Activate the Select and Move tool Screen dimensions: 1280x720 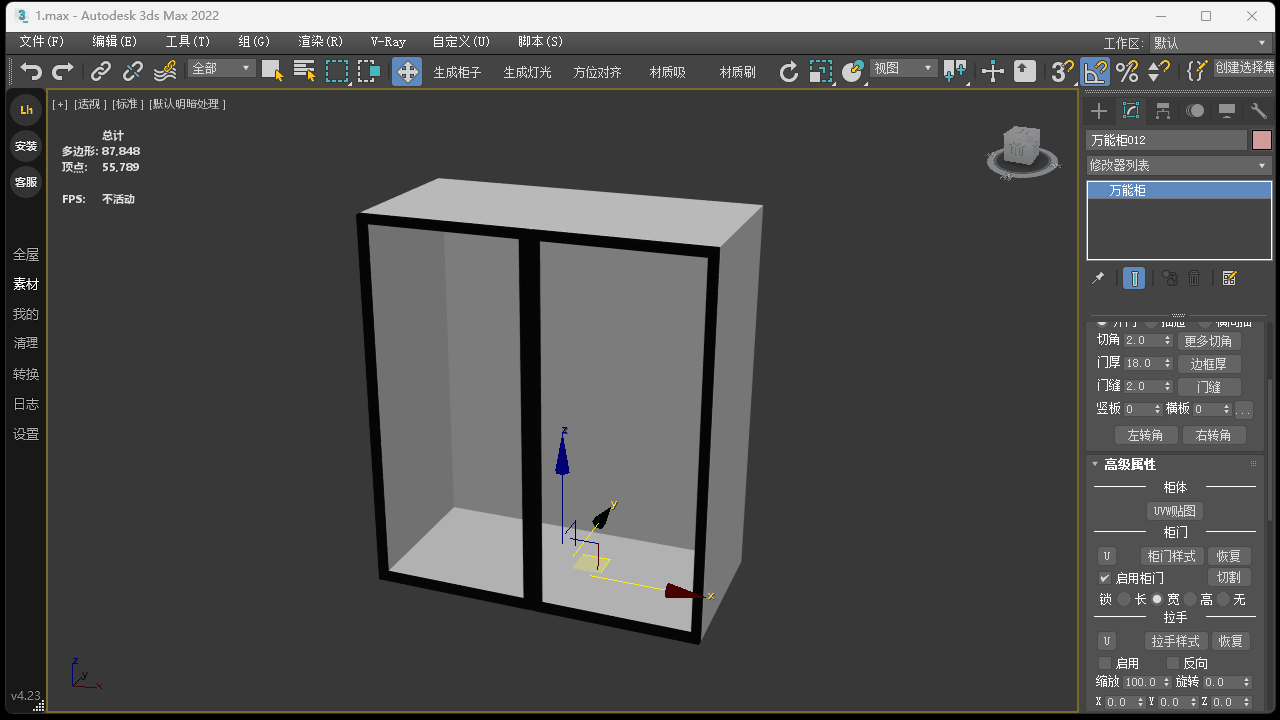point(407,71)
